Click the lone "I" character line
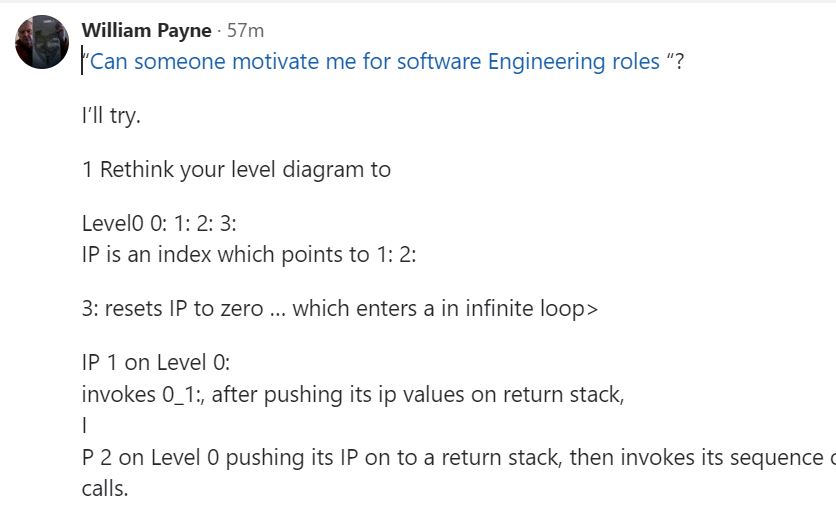836x519 pixels. pyautogui.click(x=84, y=425)
